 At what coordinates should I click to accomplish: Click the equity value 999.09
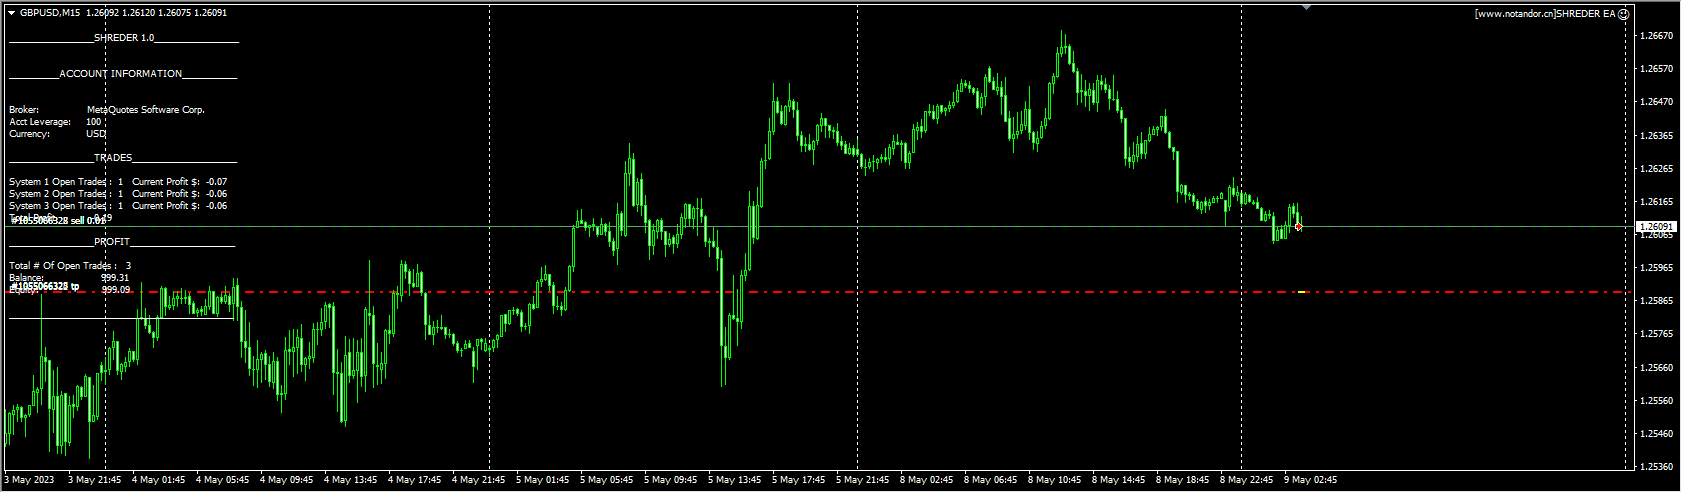click(x=116, y=289)
